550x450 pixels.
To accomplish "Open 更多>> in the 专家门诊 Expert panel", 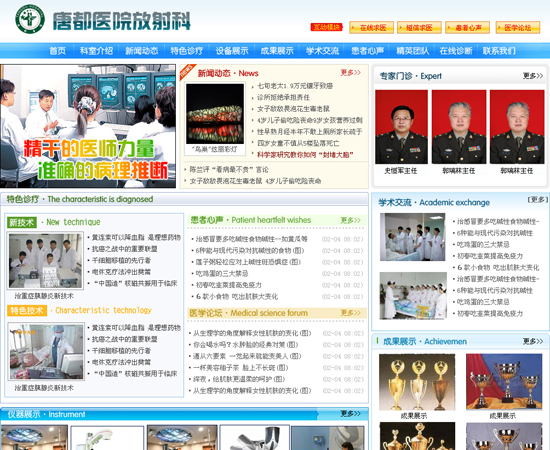I will (533, 76).
